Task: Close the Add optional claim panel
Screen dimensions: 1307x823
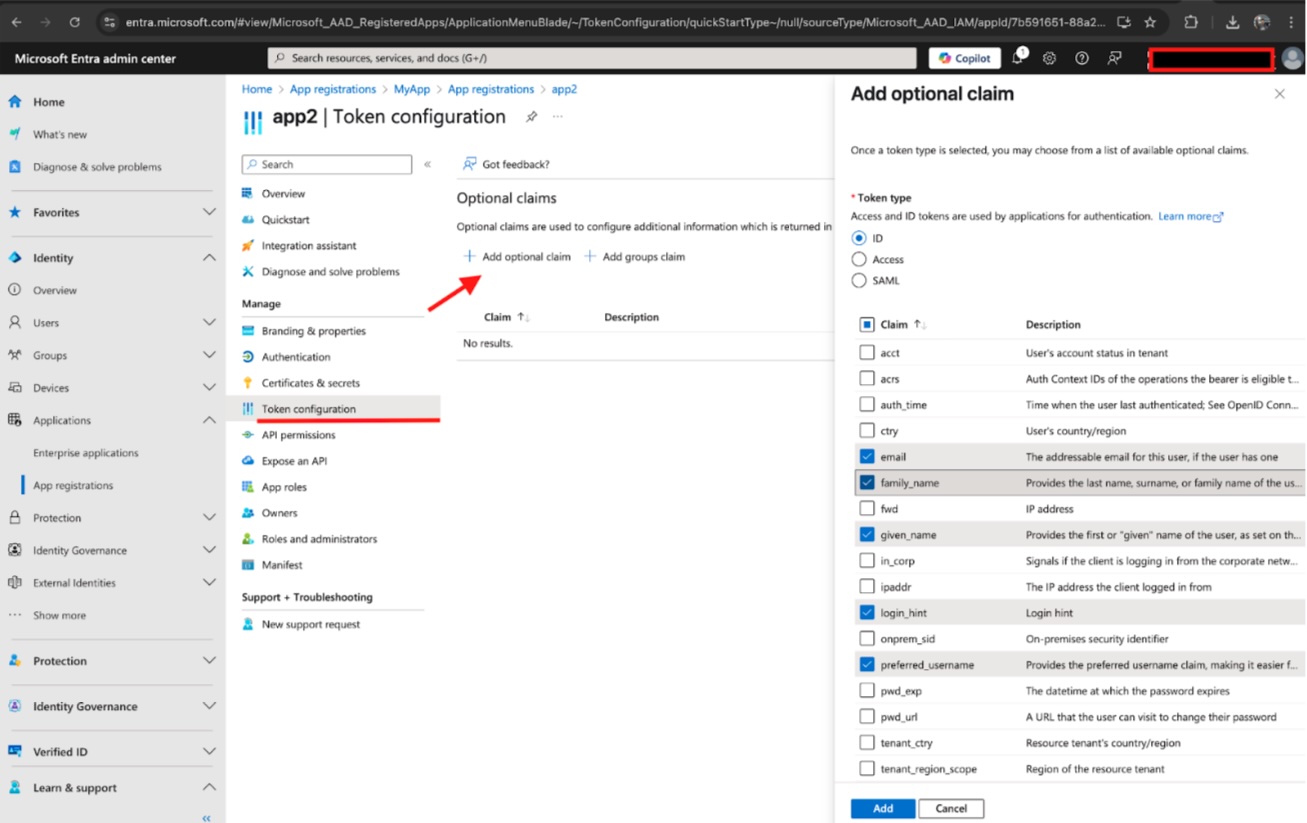Action: pos(1279,94)
